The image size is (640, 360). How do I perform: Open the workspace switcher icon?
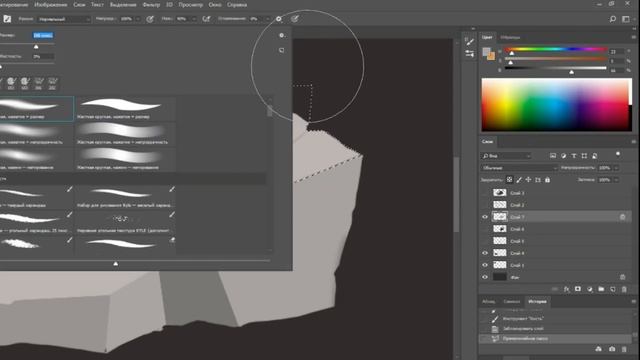tap(626, 19)
